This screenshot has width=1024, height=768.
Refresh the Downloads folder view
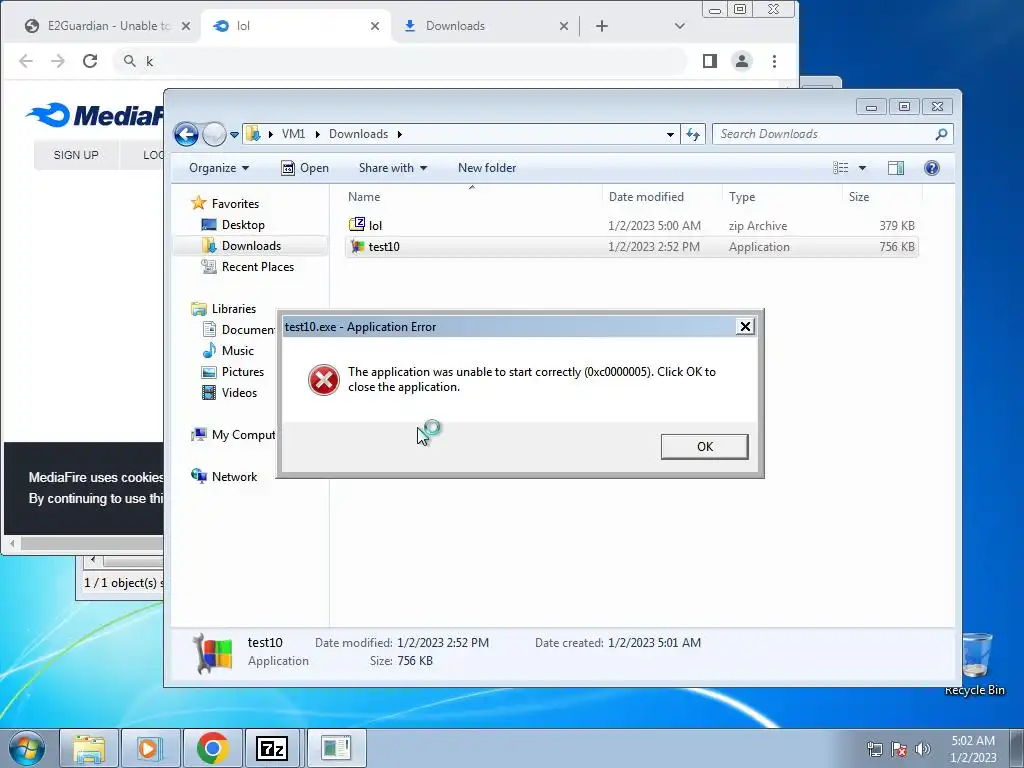tap(692, 135)
